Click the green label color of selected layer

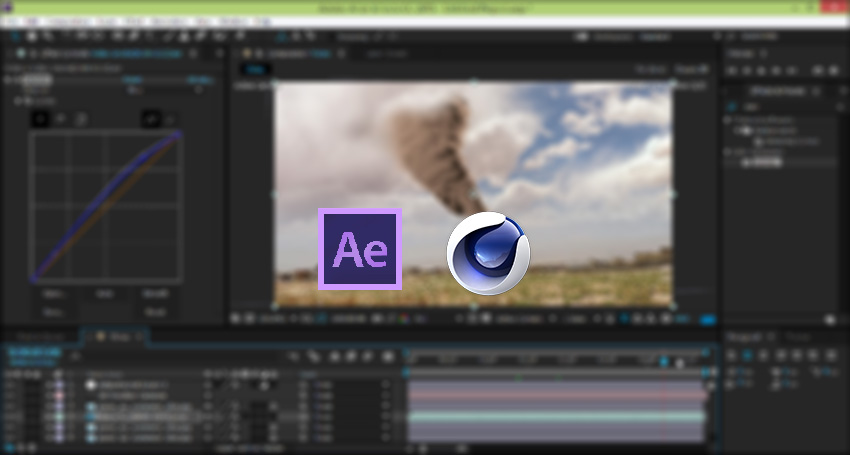pyautogui.click(x=59, y=416)
